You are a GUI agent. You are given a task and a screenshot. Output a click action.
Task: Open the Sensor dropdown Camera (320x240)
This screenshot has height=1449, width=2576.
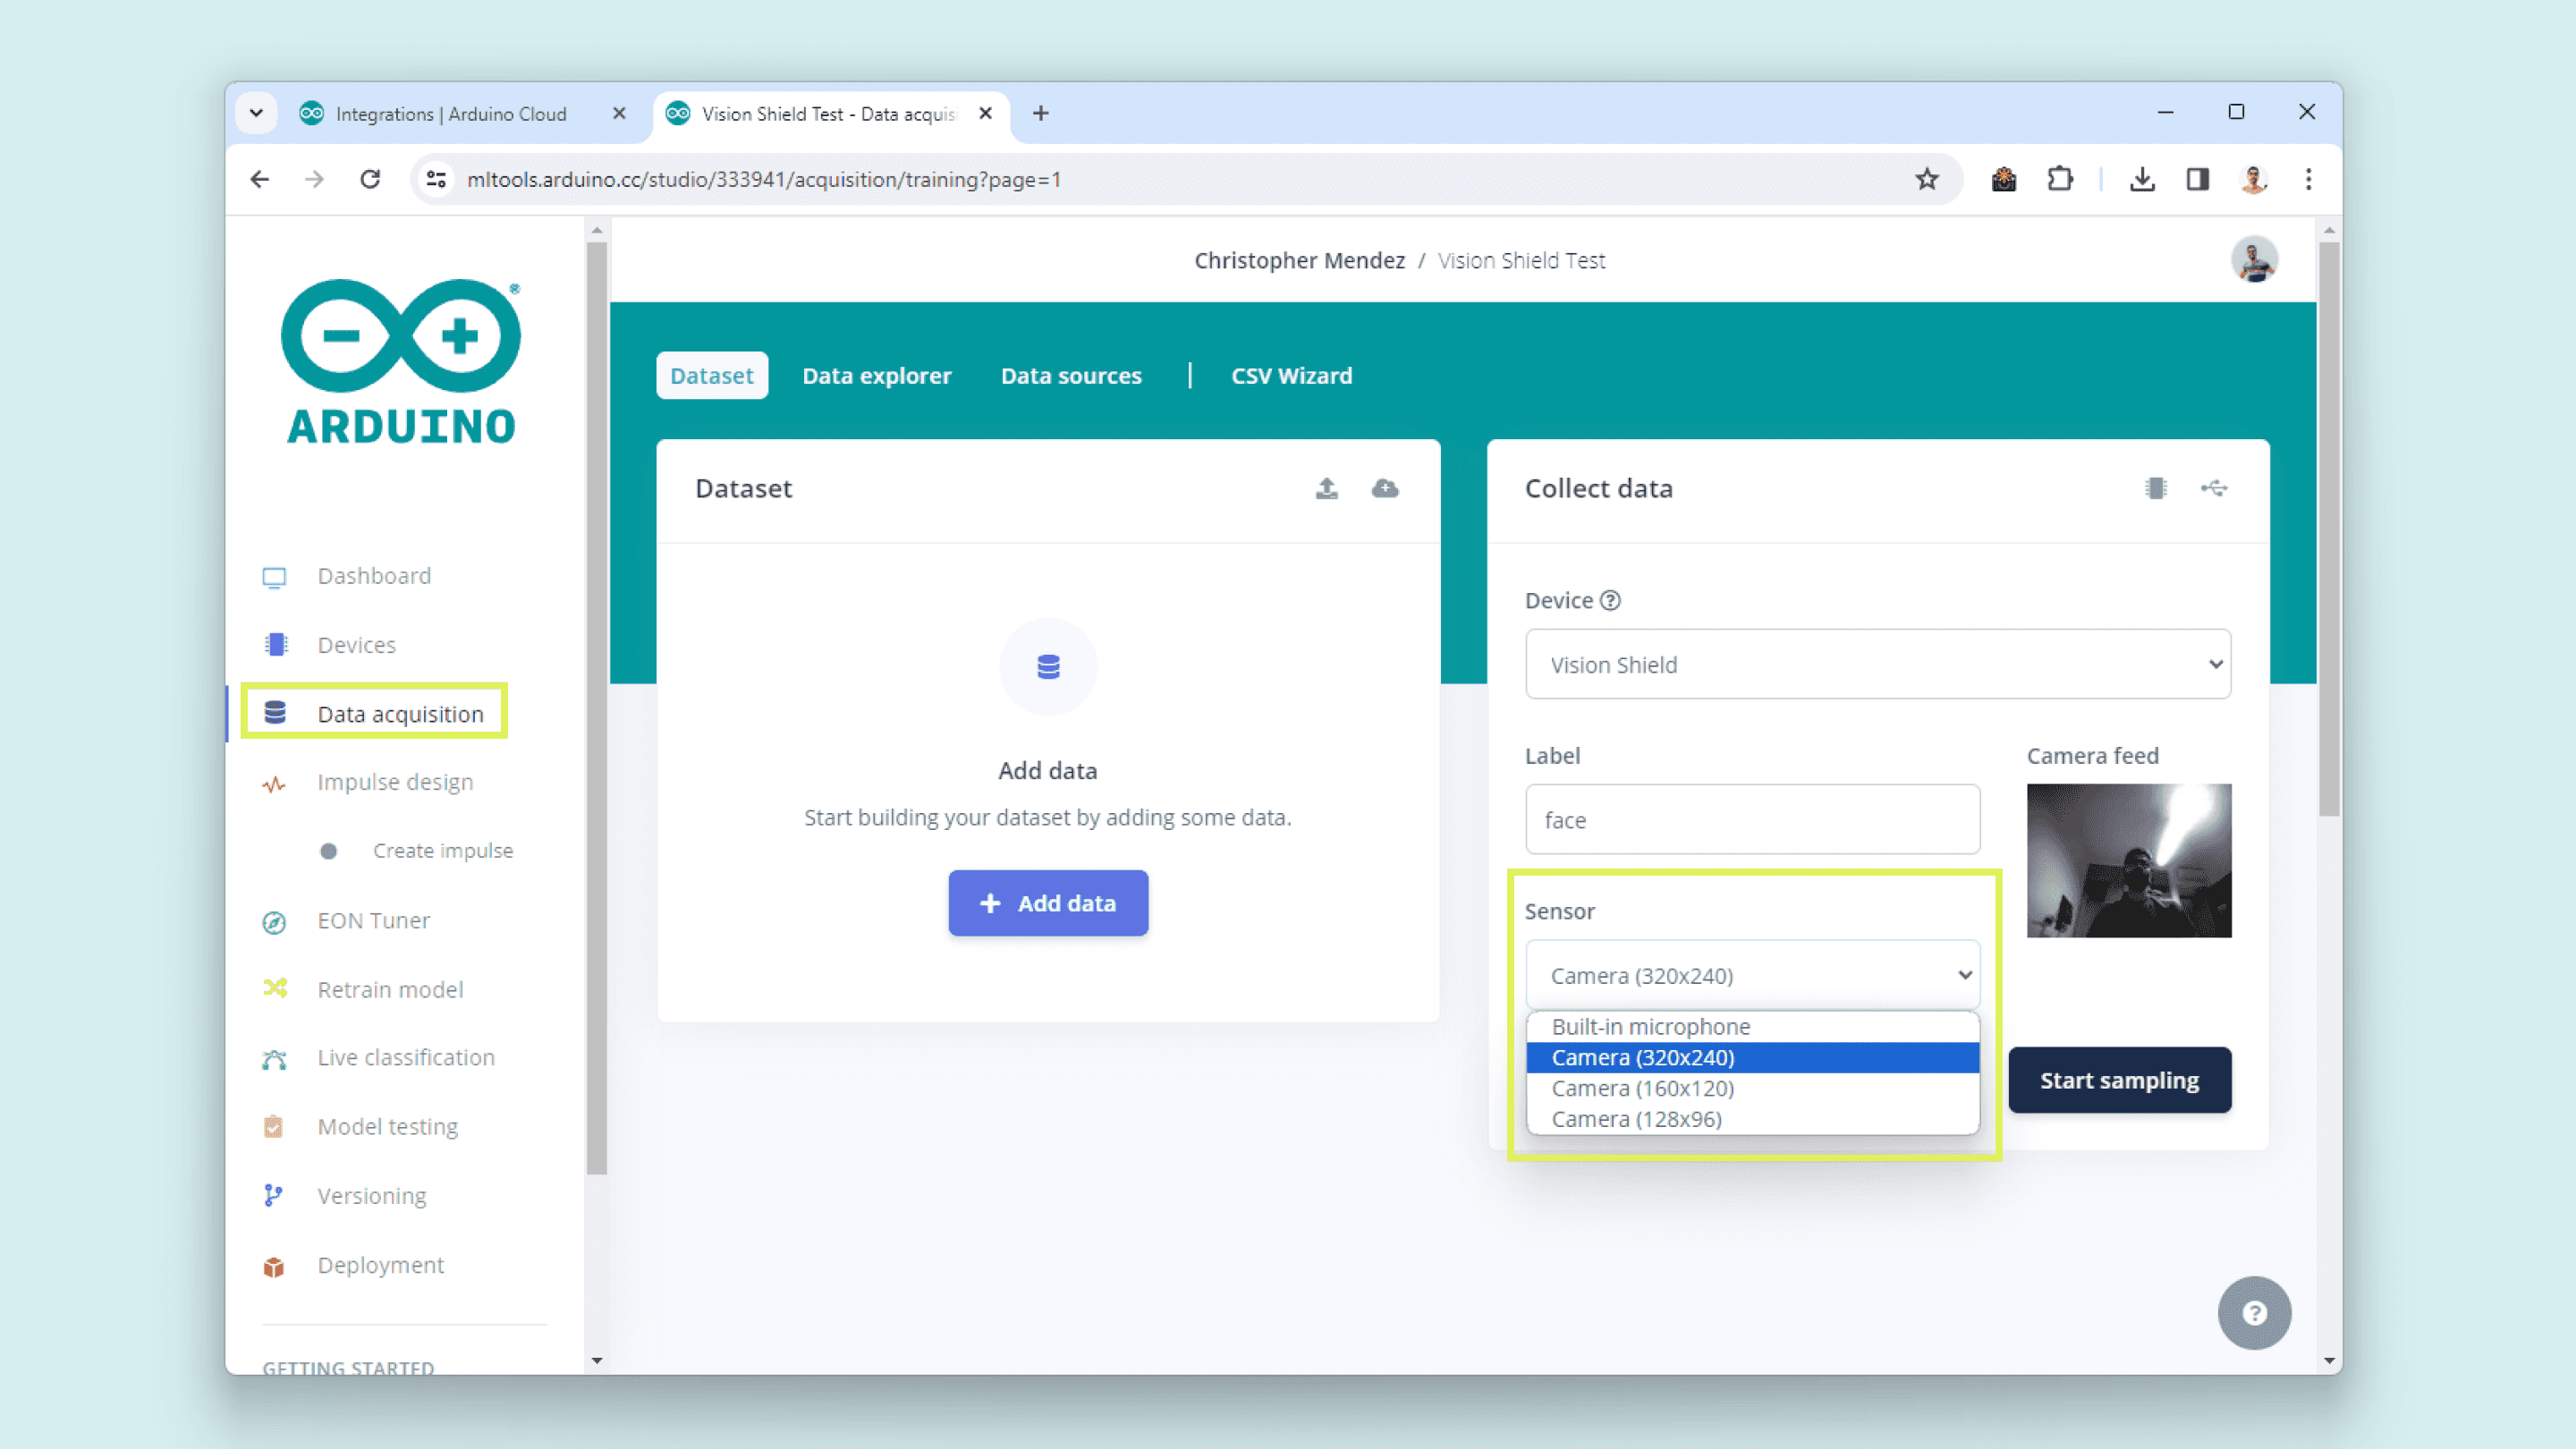pyautogui.click(x=1752, y=975)
